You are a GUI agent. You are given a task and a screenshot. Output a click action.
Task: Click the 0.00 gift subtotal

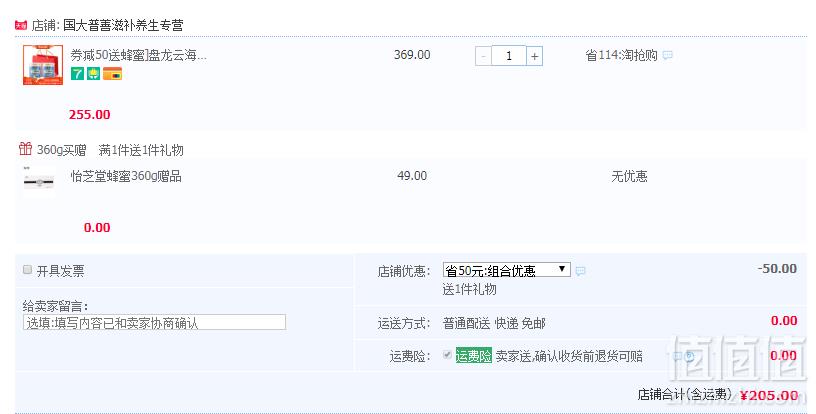click(97, 227)
